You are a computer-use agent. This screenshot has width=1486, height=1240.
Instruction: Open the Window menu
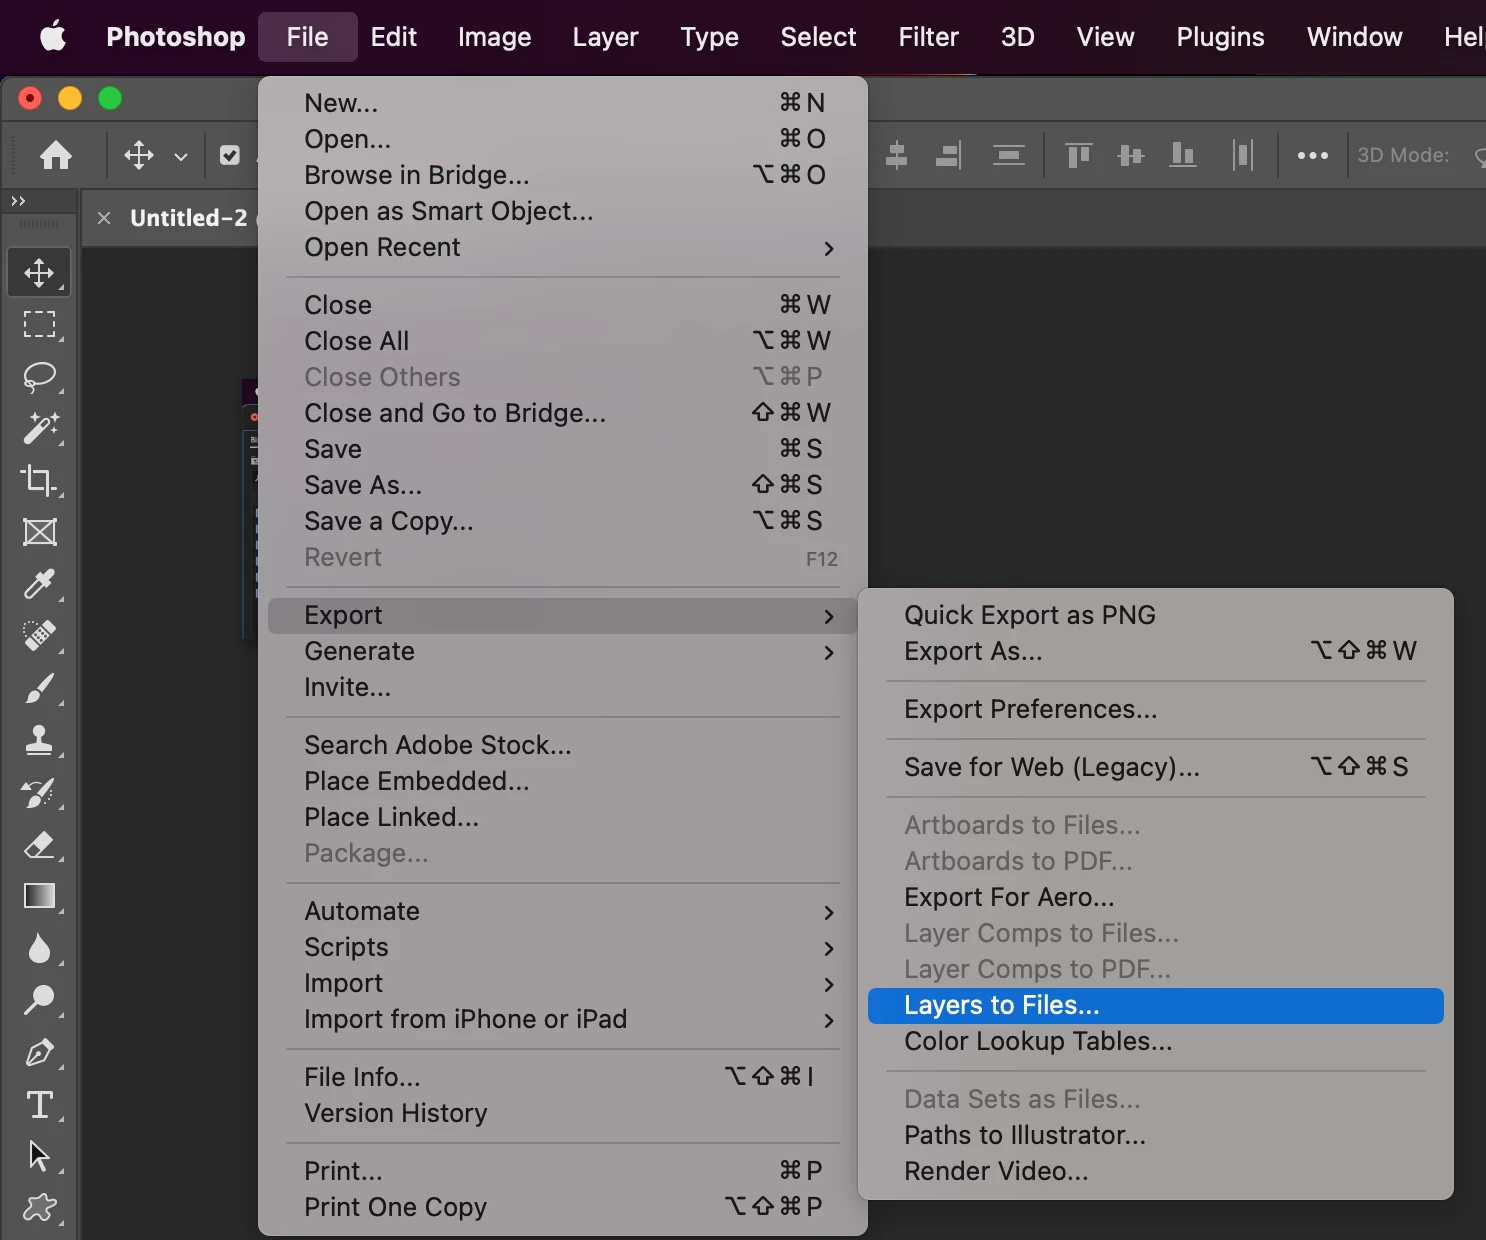click(x=1354, y=37)
